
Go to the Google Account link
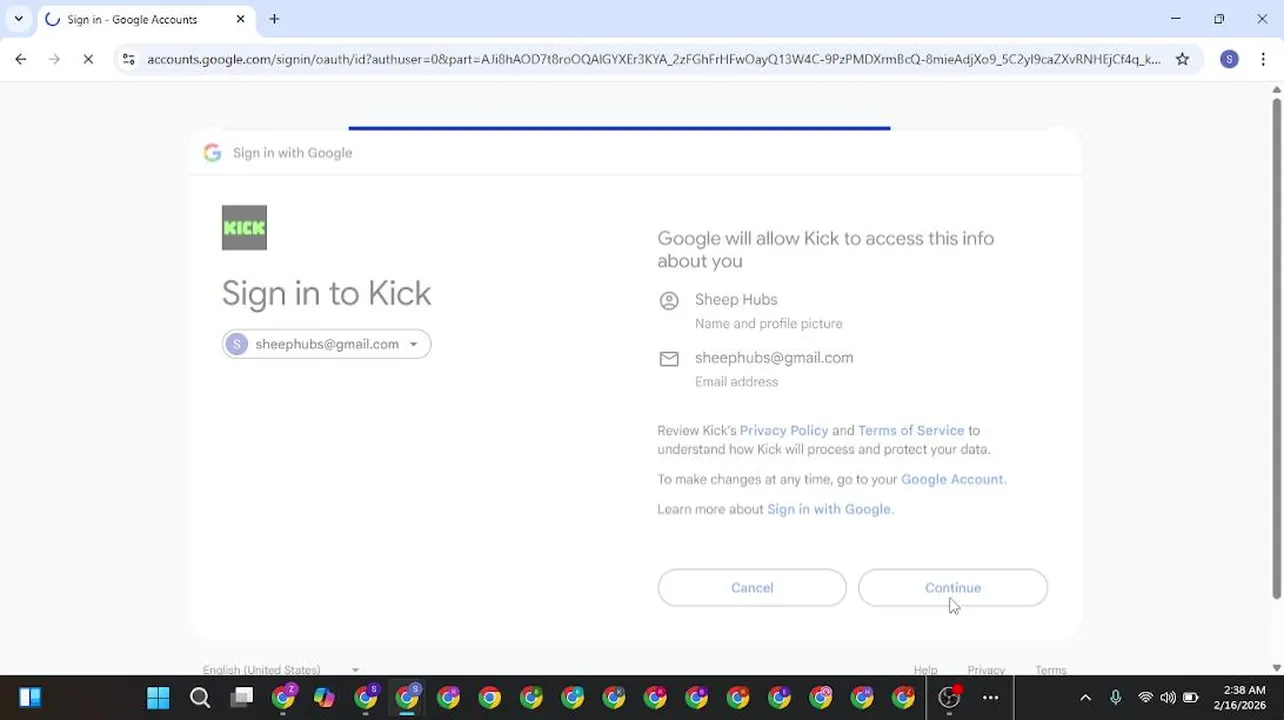(952, 479)
